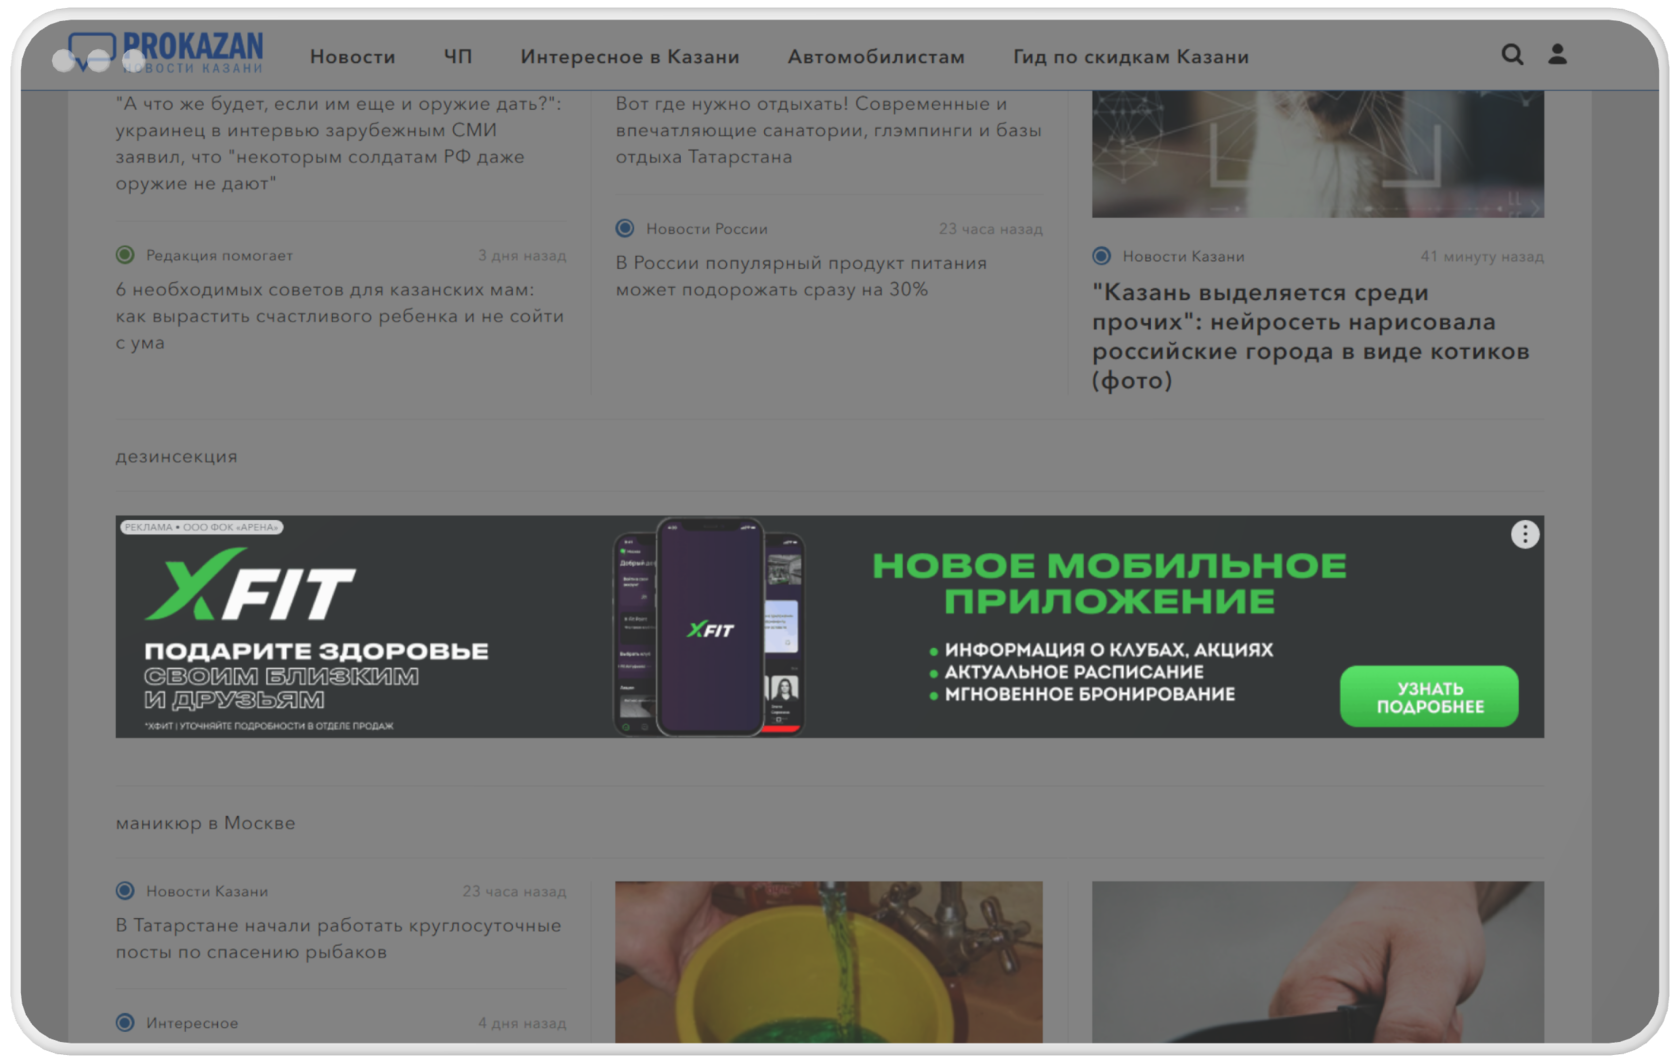Select the blue dot beside Новости Казани, 23 часа назад
The image size is (1680, 1063).
click(x=125, y=891)
